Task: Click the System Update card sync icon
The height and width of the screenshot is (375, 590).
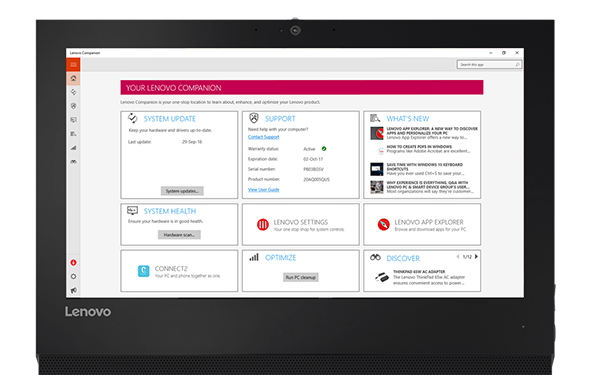Action: 132,118
